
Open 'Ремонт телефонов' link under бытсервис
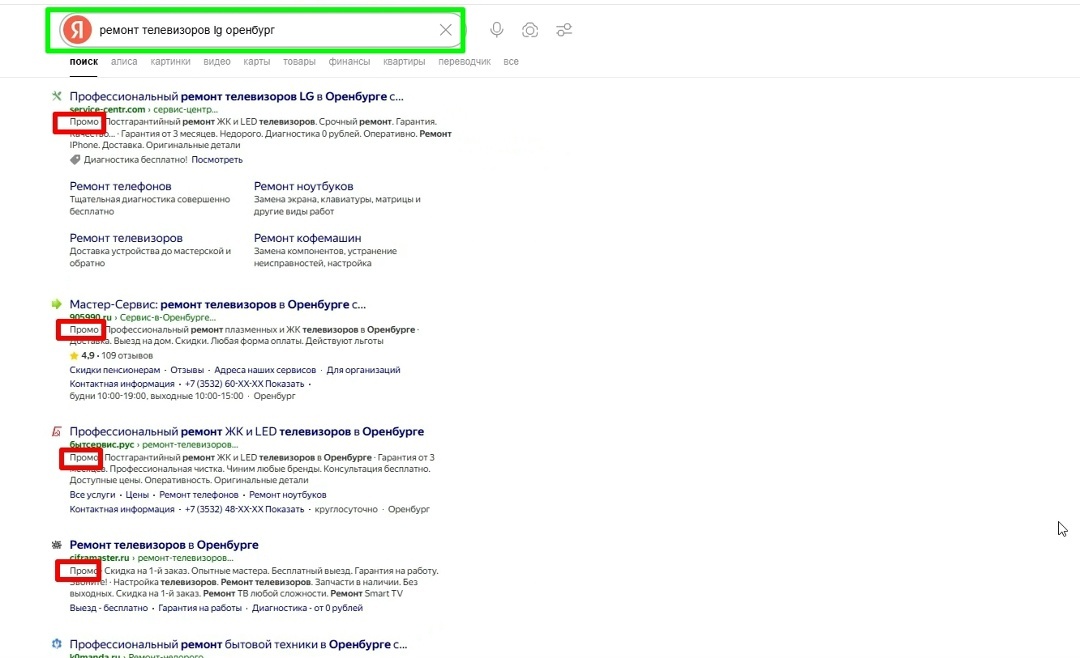pyautogui.click(x=198, y=495)
